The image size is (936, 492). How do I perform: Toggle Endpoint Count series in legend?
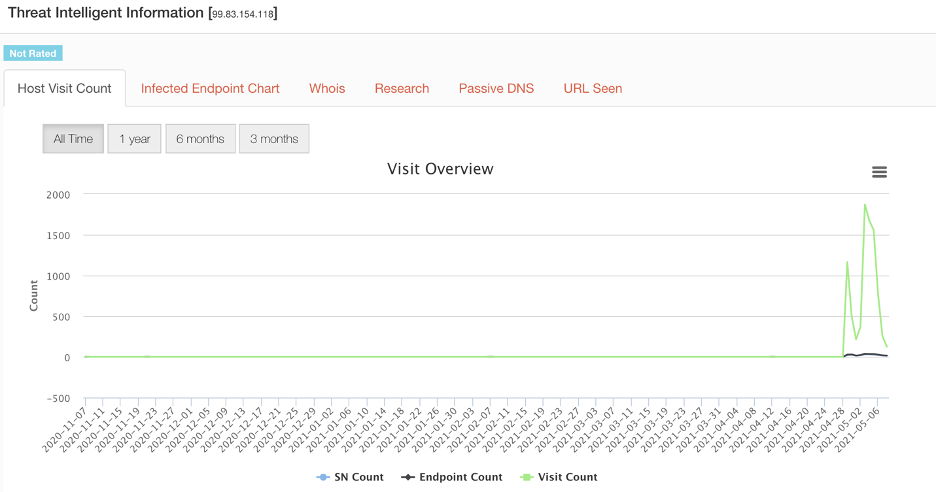[x=460, y=477]
